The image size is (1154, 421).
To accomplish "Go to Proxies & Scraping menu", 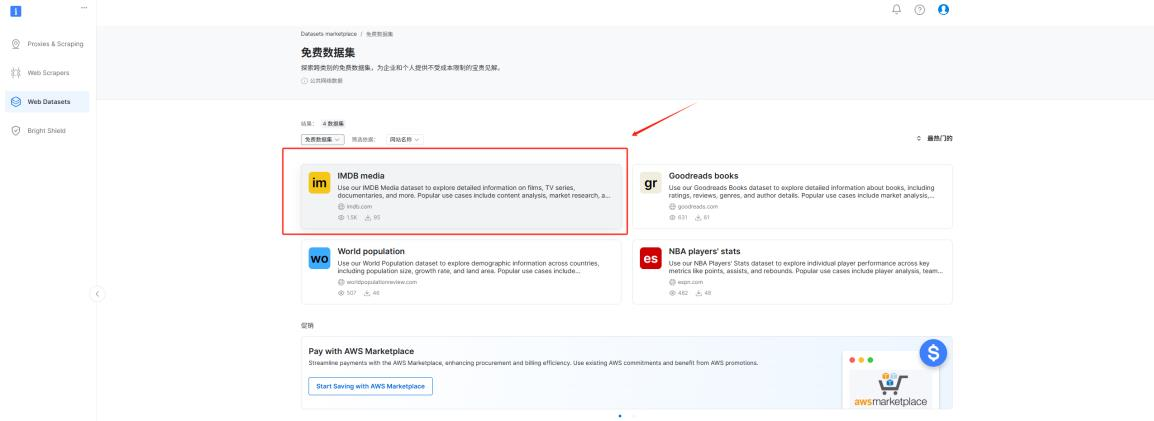I will 47,44.
